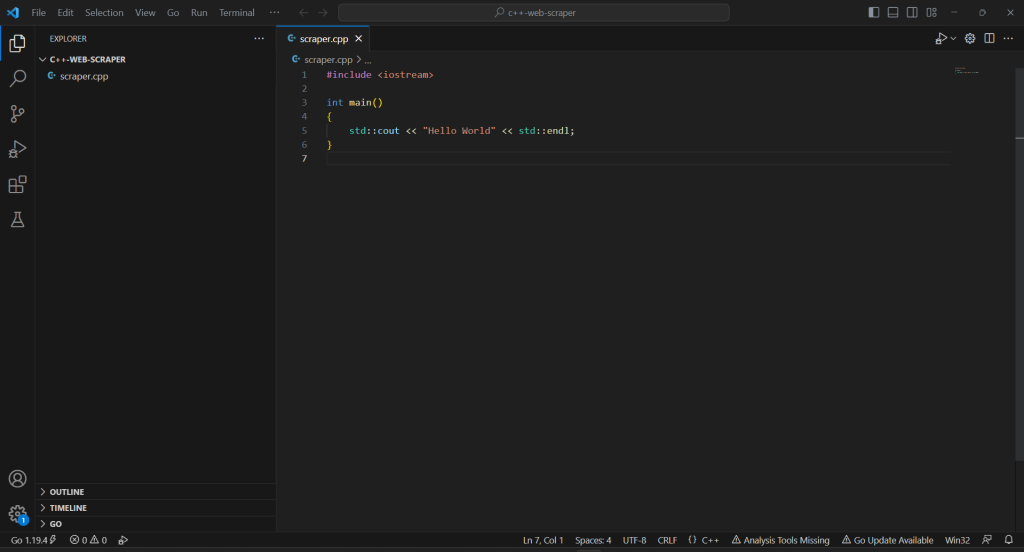
Task: Click the c++-web-scraper command center search box
Action: (533, 13)
